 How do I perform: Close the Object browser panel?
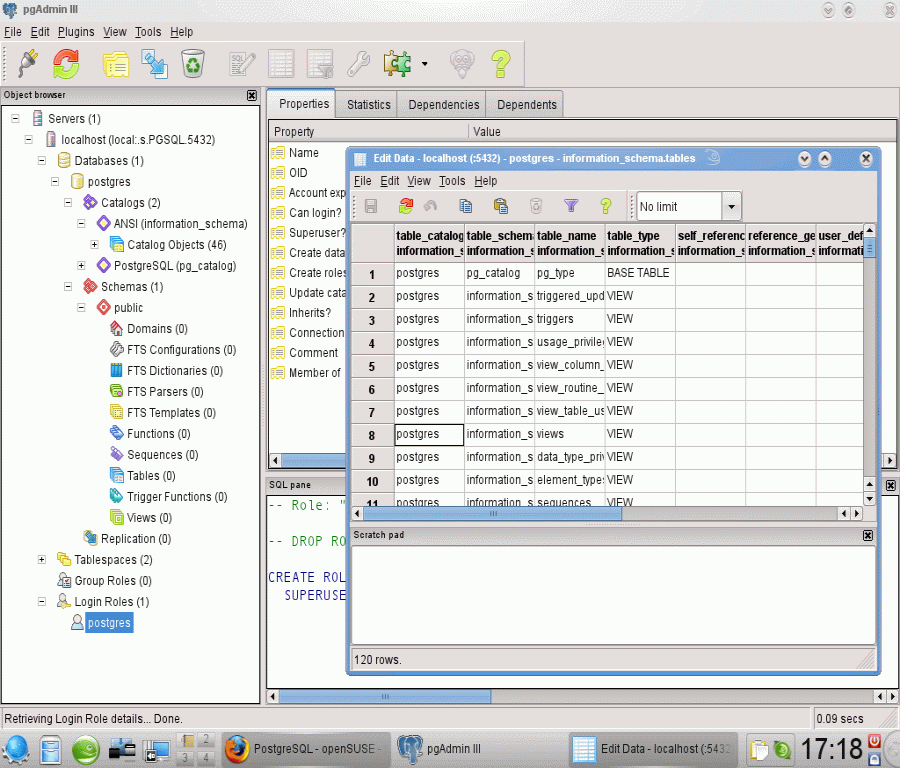point(251,95)
